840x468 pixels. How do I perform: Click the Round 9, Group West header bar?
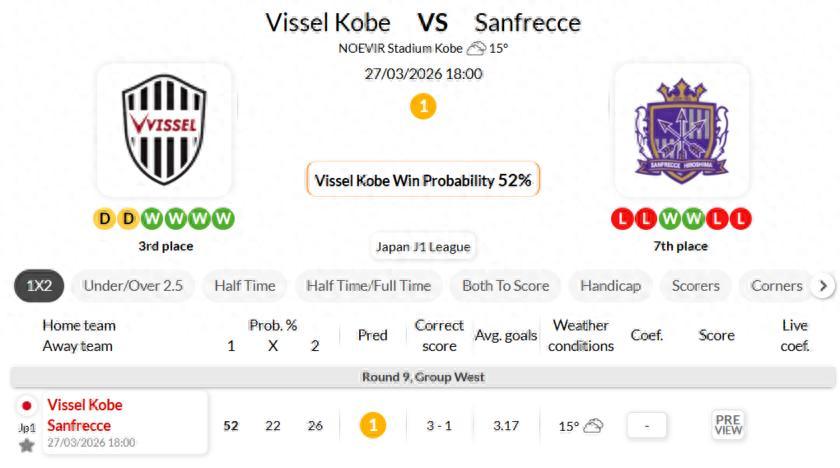coord(423,377)
